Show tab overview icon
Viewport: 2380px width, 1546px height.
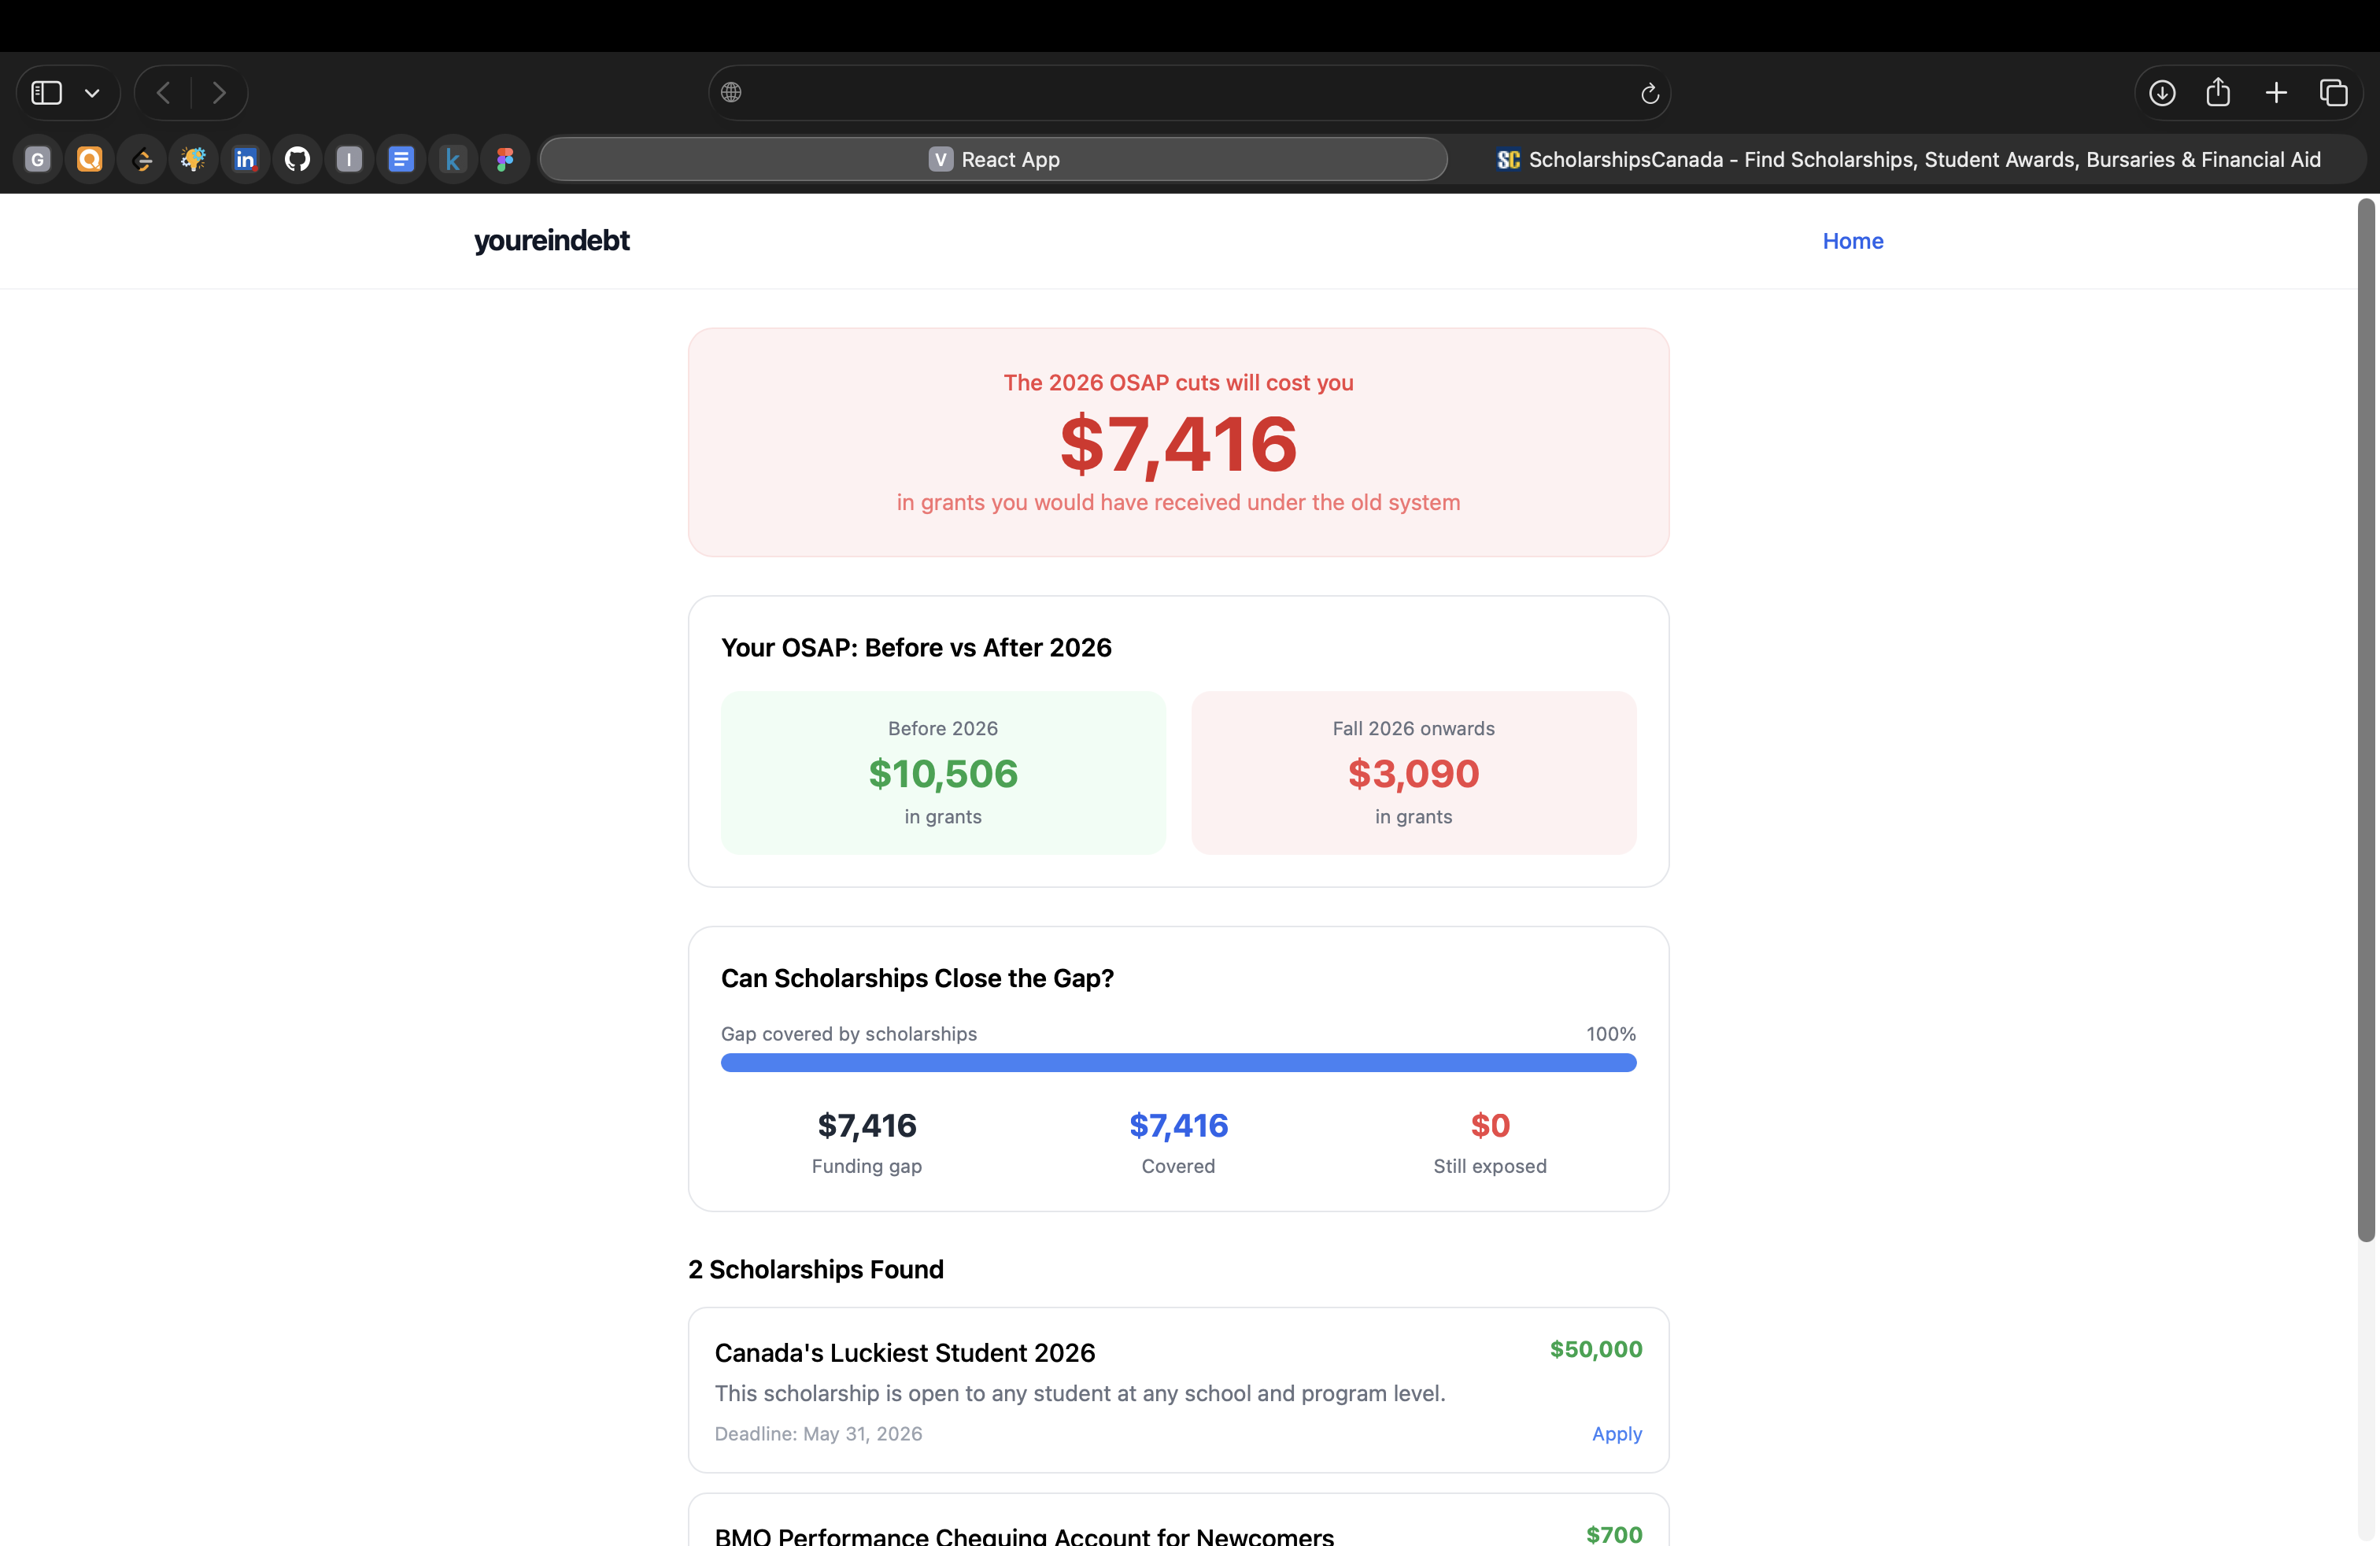click(2333, 93)
